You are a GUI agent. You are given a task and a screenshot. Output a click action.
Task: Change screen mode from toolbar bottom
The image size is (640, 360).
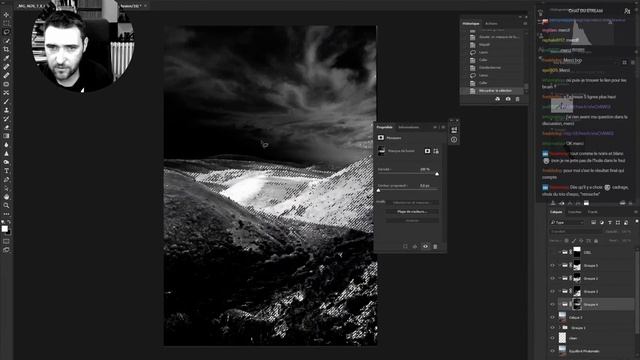[x=6, y=250]
